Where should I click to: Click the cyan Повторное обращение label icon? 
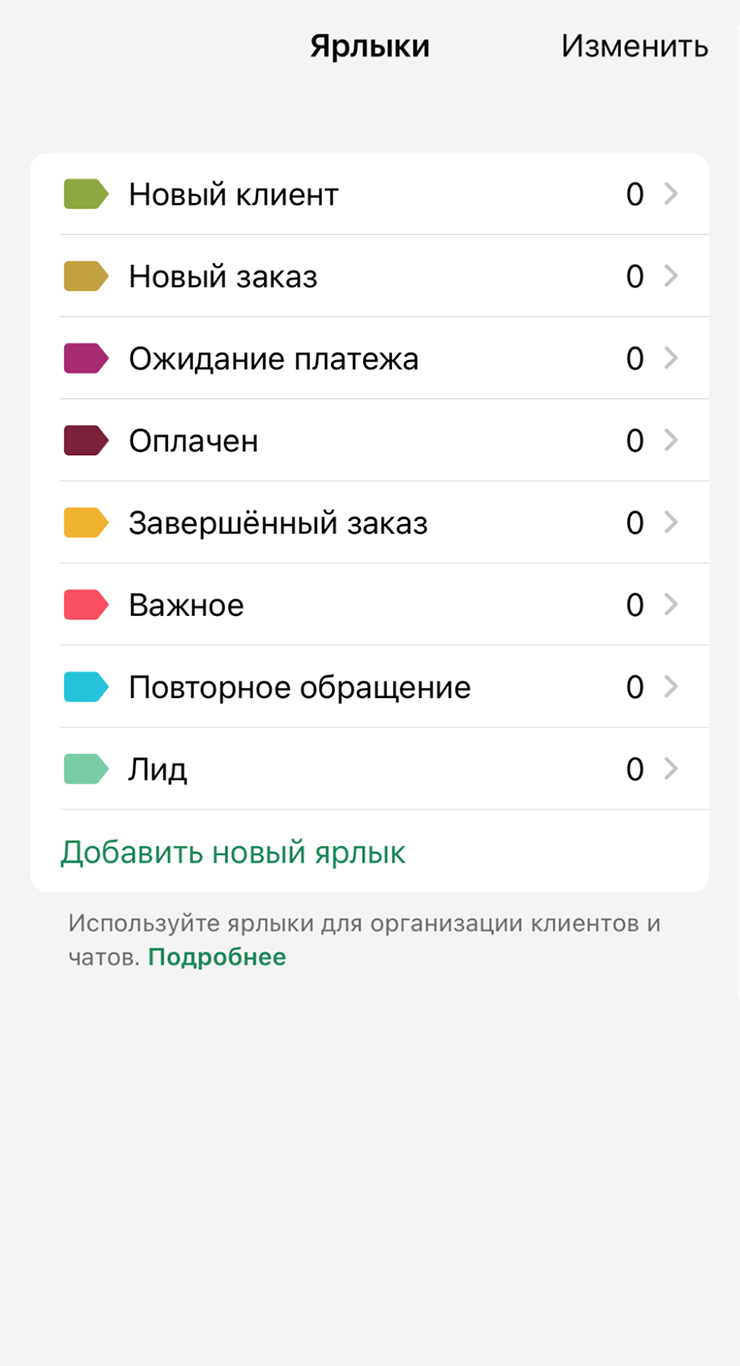pyautogui.click(x=86, y=687)
